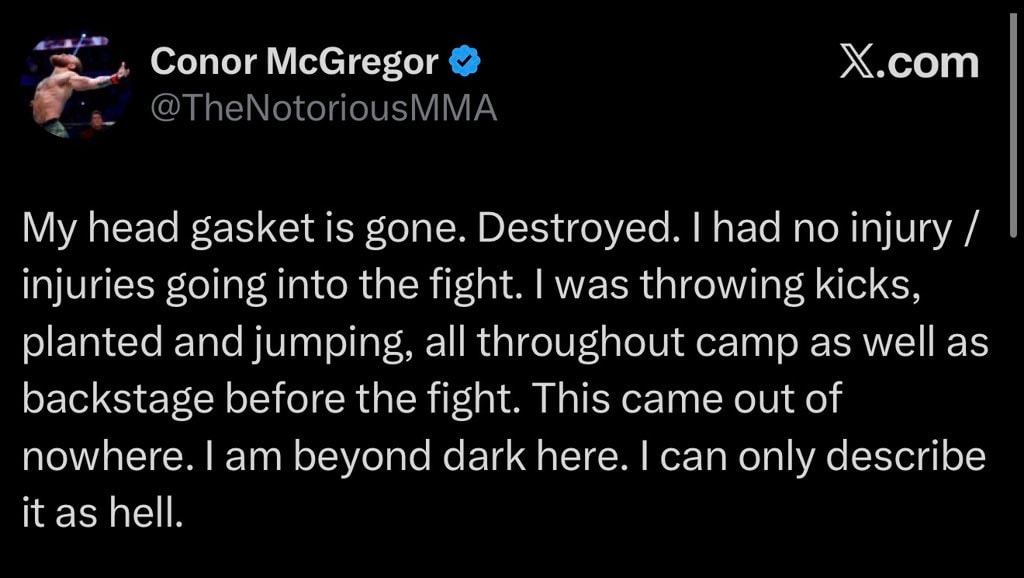Click the phrase "This came out of"
The height and width of the screenshot is (578, 1024).
[x=688, y=399]
